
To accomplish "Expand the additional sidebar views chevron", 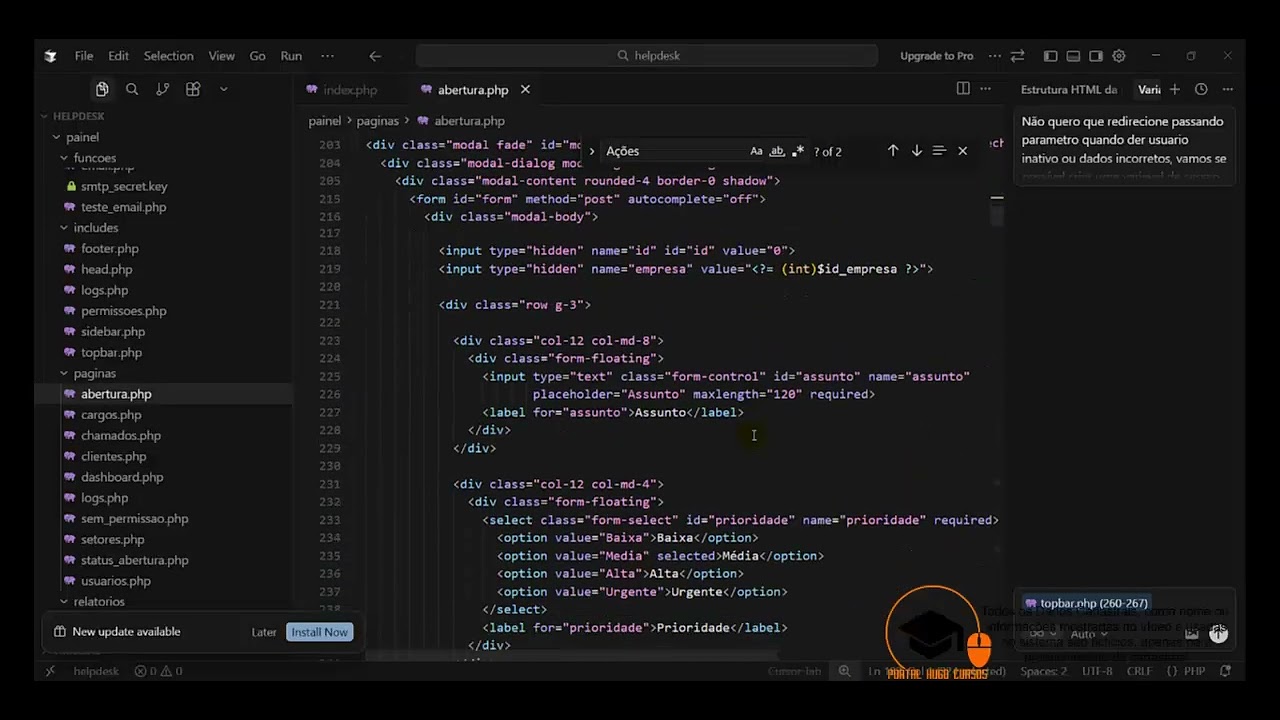I will pyautogui.click(x=223, y=90).
